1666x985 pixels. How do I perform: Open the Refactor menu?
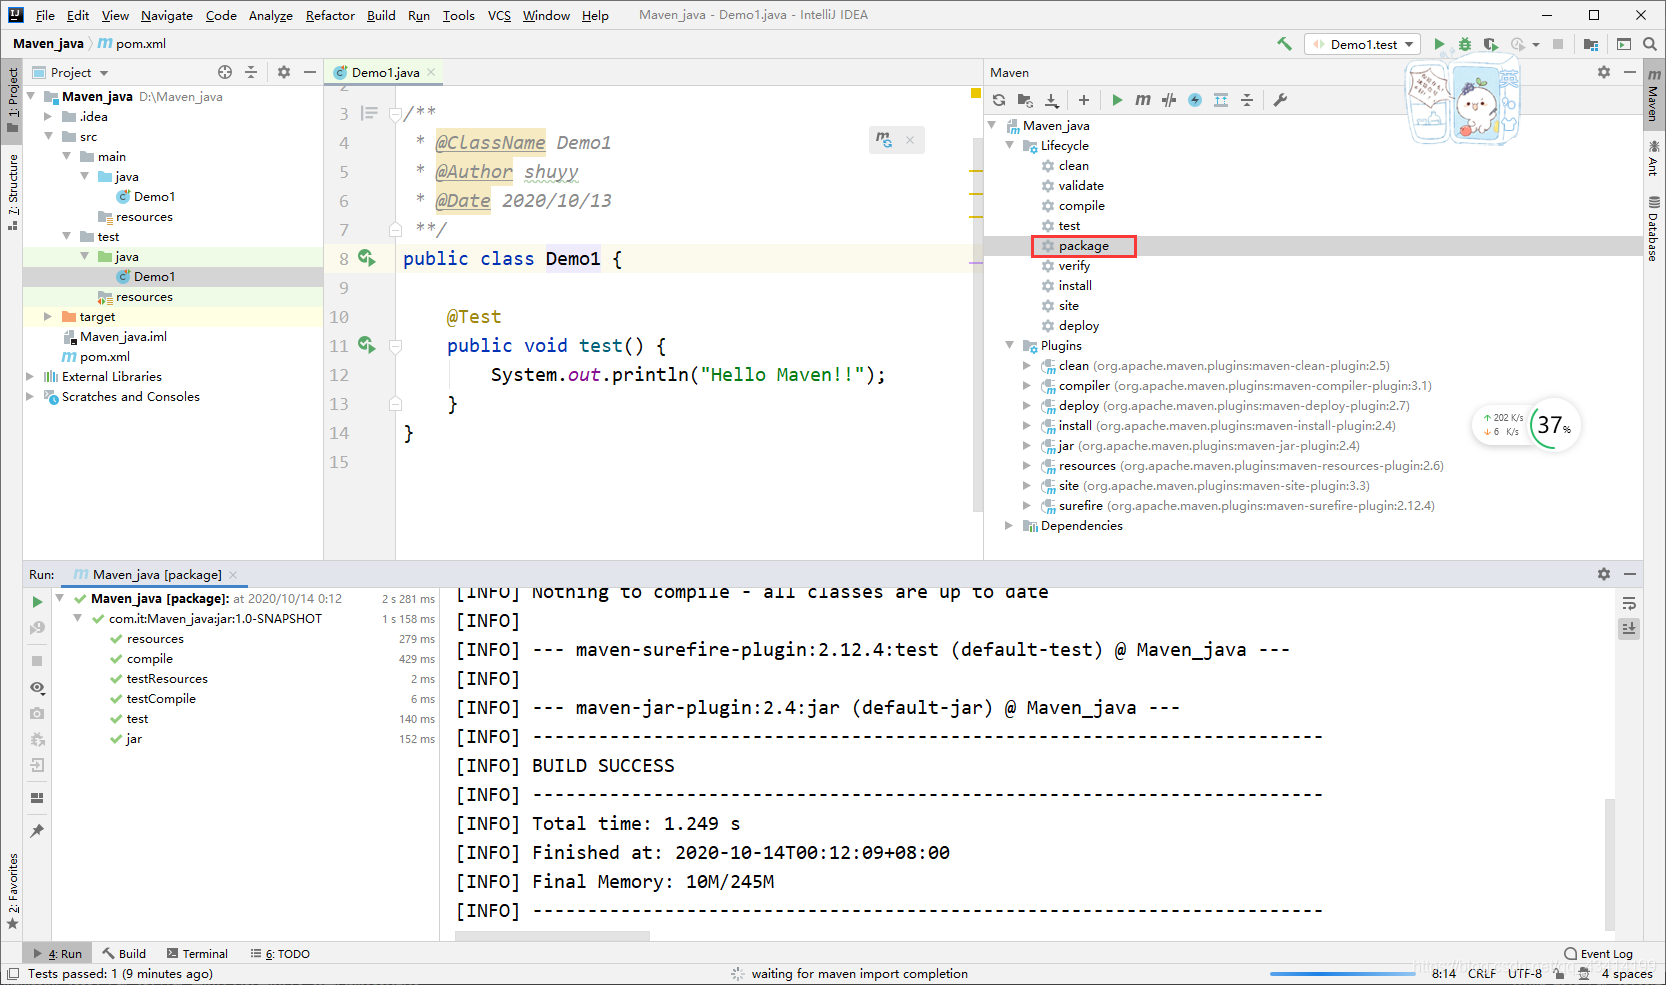click(x=330, y=15)
